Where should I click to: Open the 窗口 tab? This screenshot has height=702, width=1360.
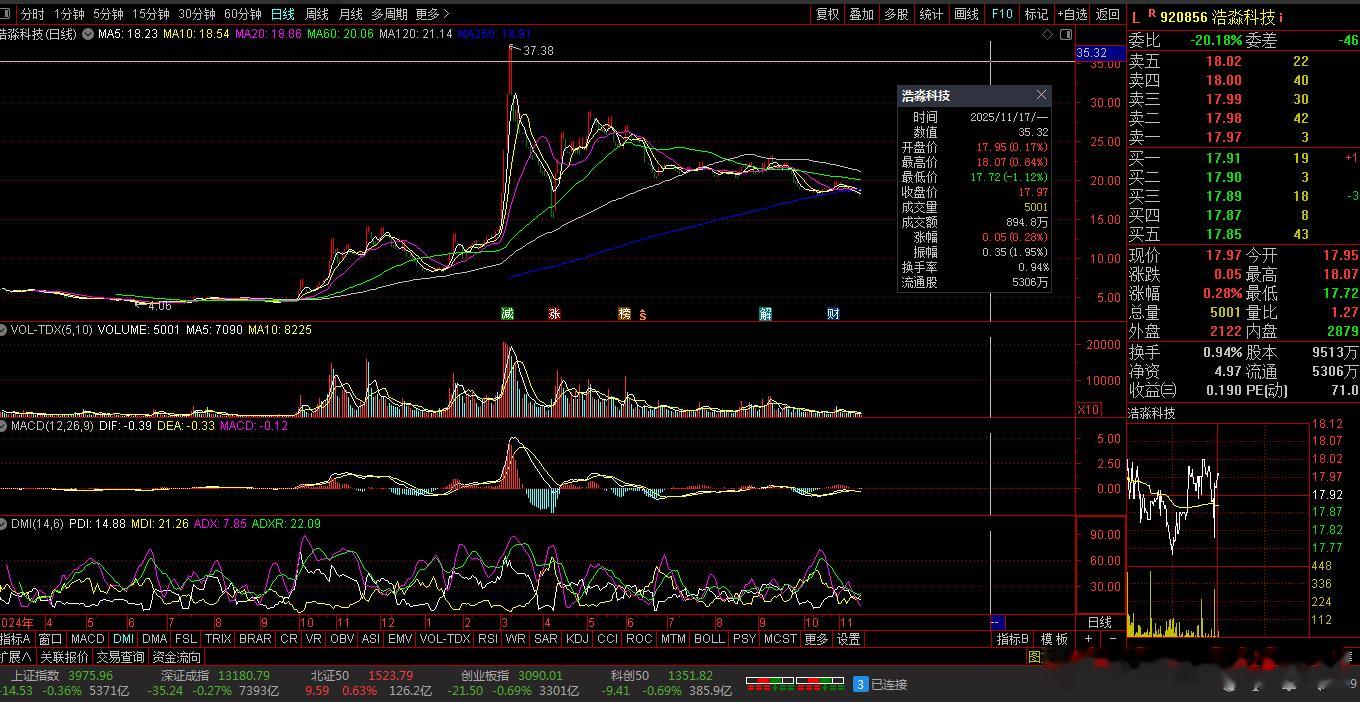click(x=50, y=639)
